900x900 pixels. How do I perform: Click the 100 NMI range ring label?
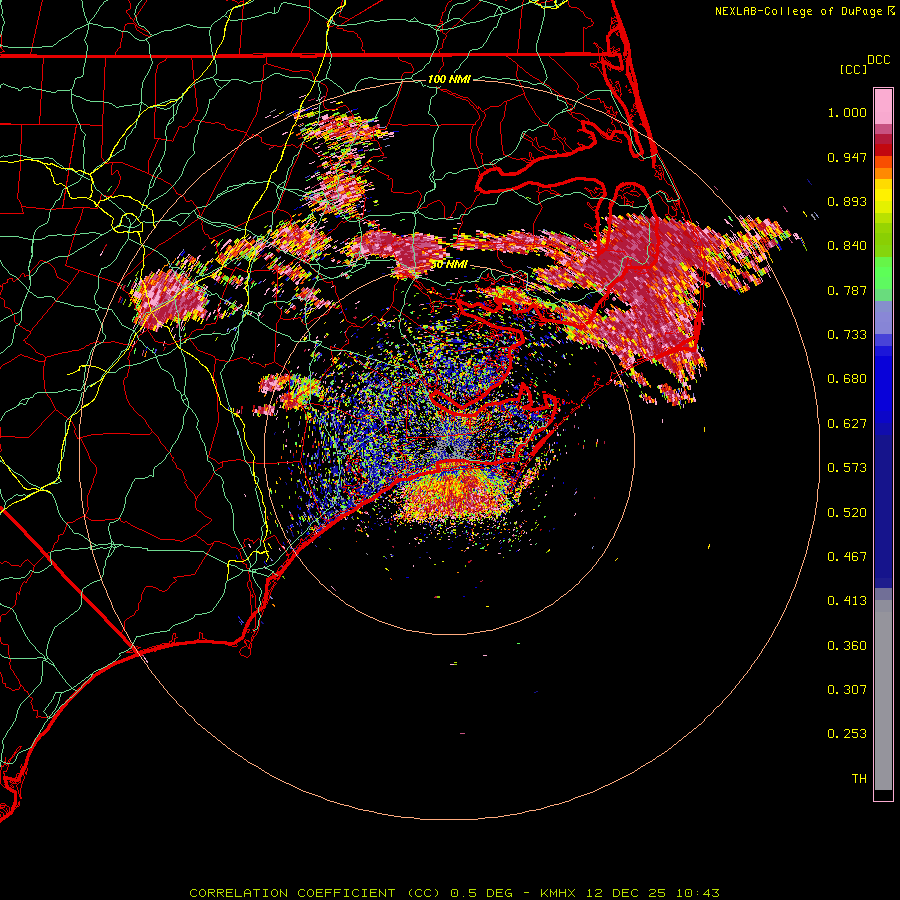(449, 79)
